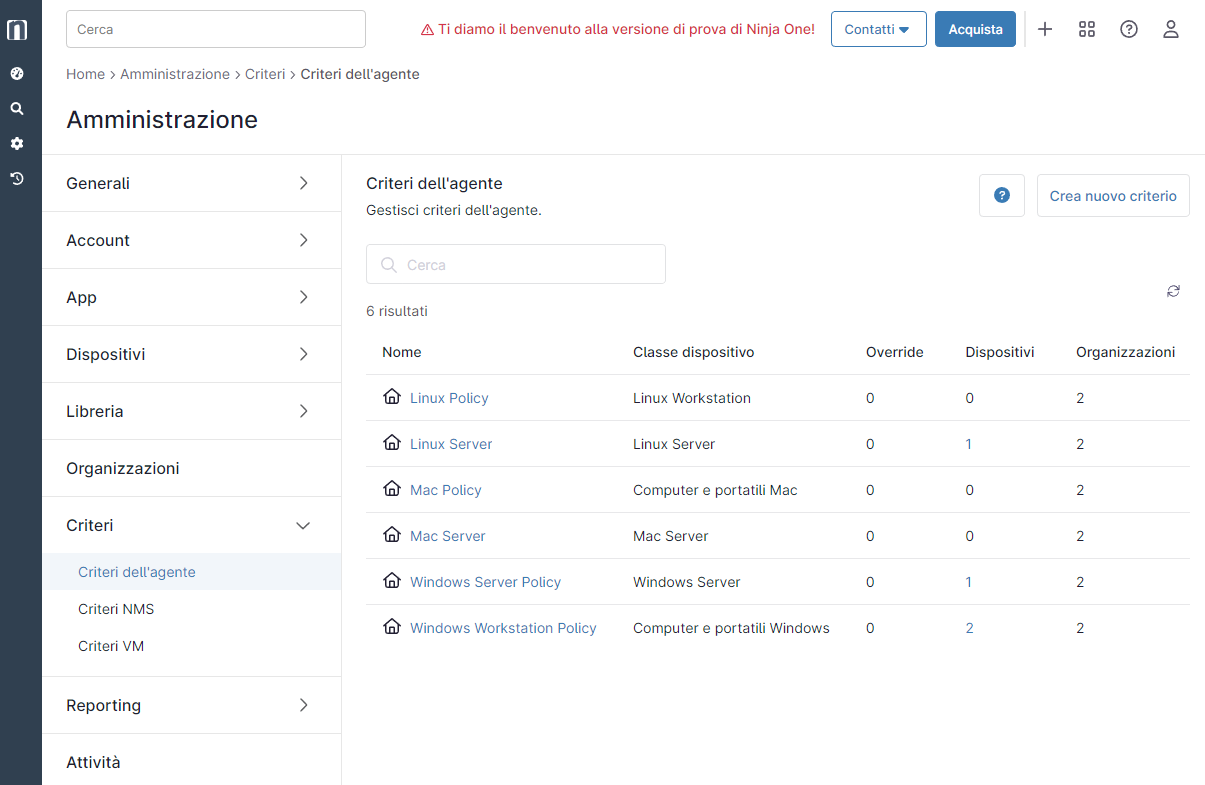
Task: Open the Windows Server Policy link
Action: (x=485, y=582)
